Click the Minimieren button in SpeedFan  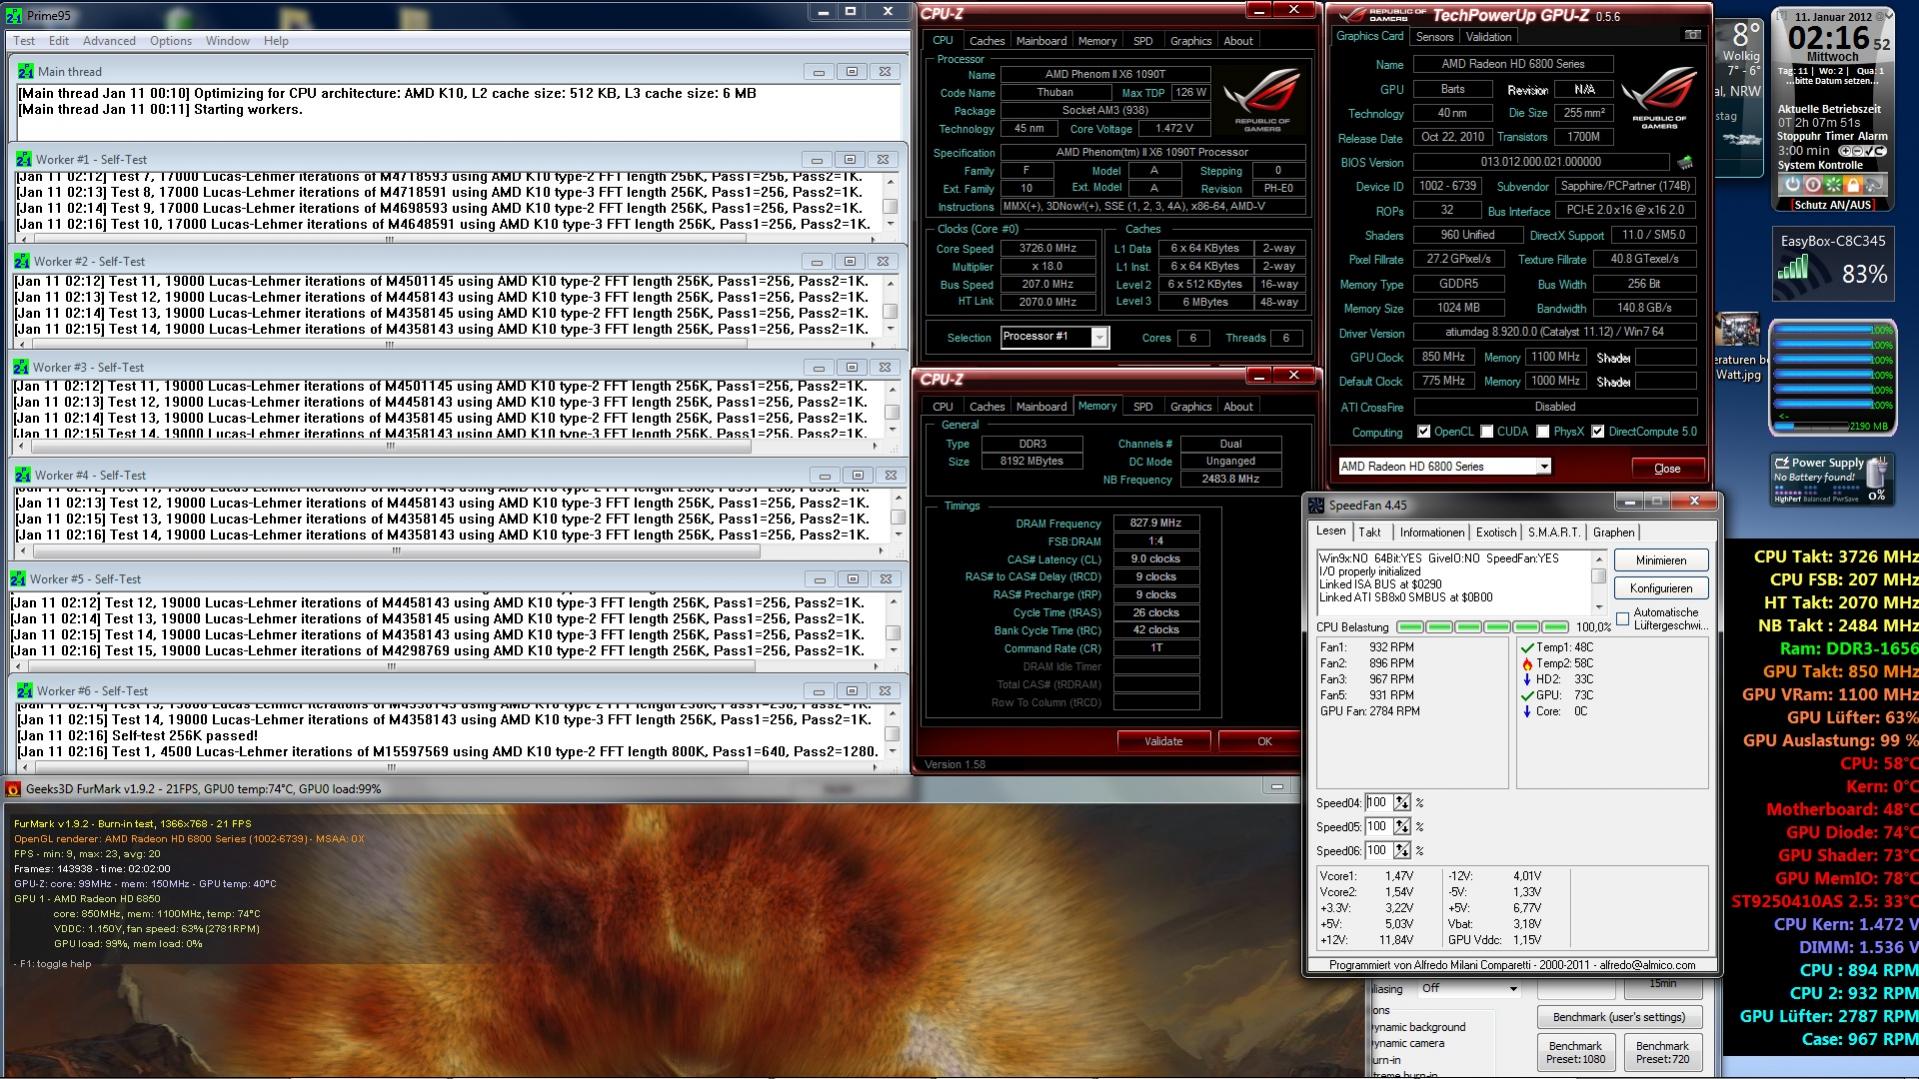pos(1661,561)
